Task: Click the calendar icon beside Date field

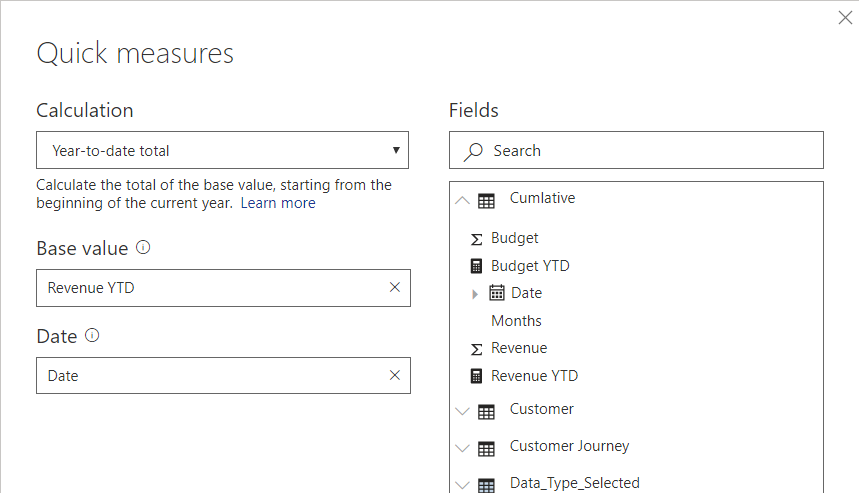Action: pos(497,293)
